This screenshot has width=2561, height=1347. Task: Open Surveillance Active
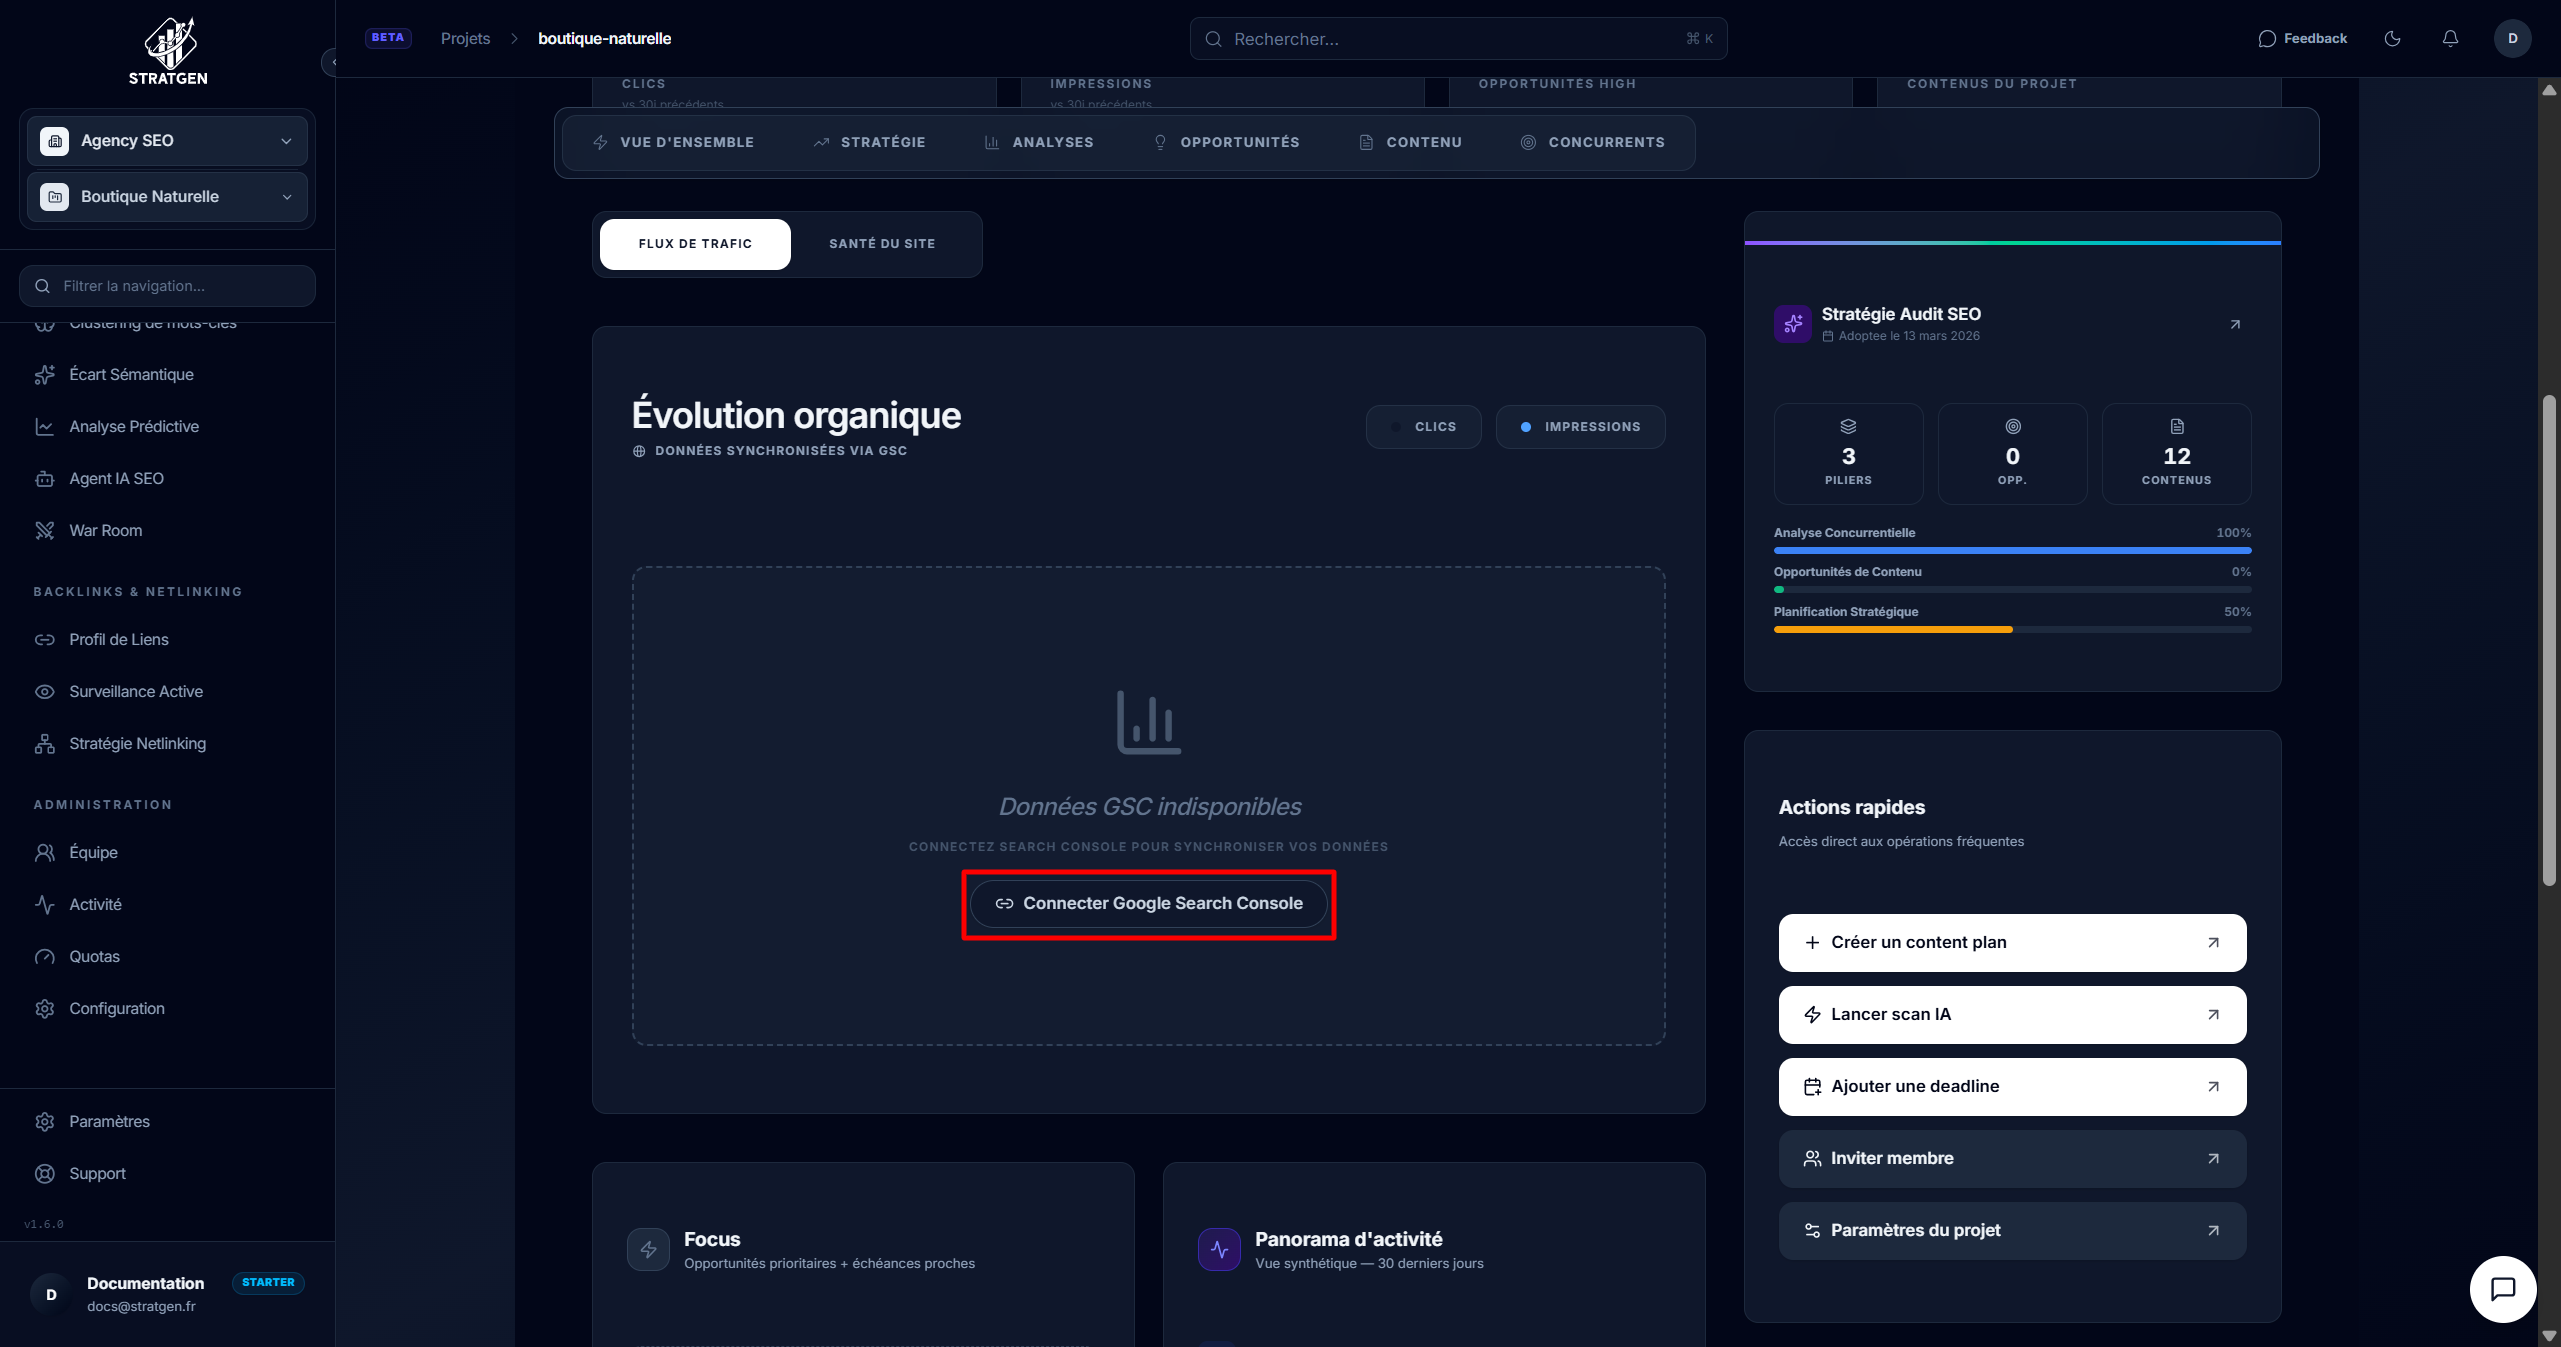(x=135, y=691)
